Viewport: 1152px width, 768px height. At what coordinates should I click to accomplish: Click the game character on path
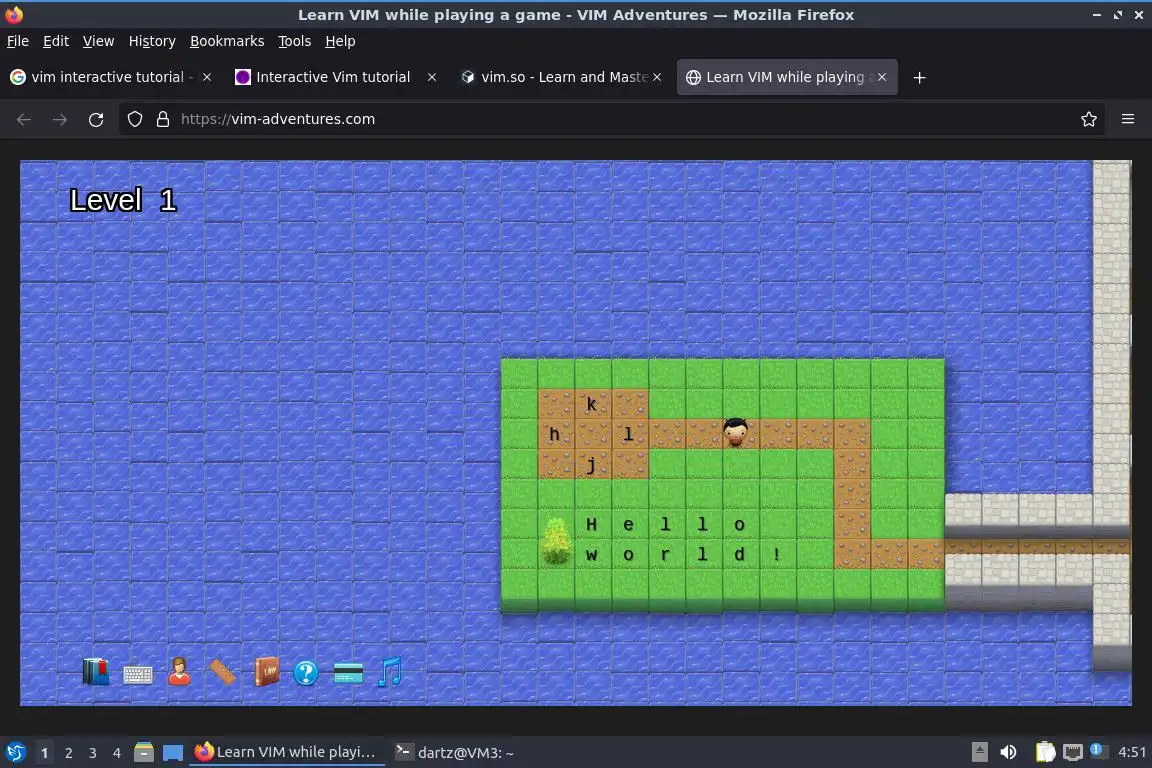(735, 432)
